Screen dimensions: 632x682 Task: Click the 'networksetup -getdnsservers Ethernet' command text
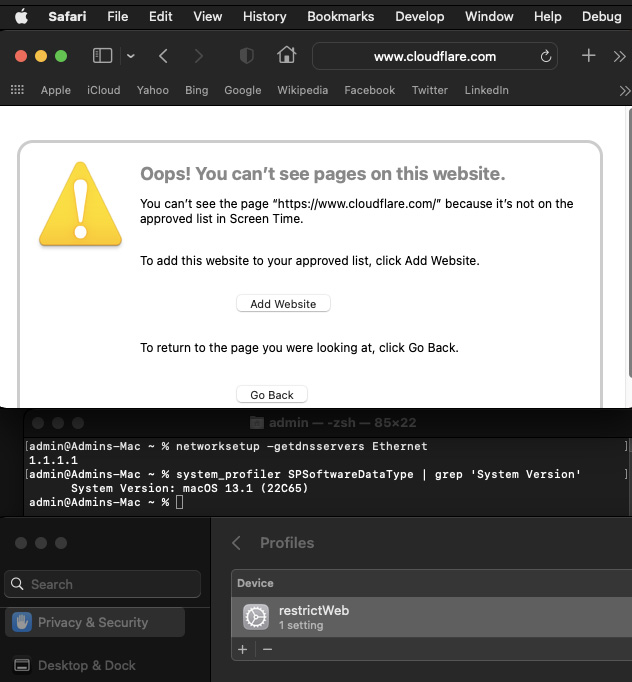coord(302,446)
